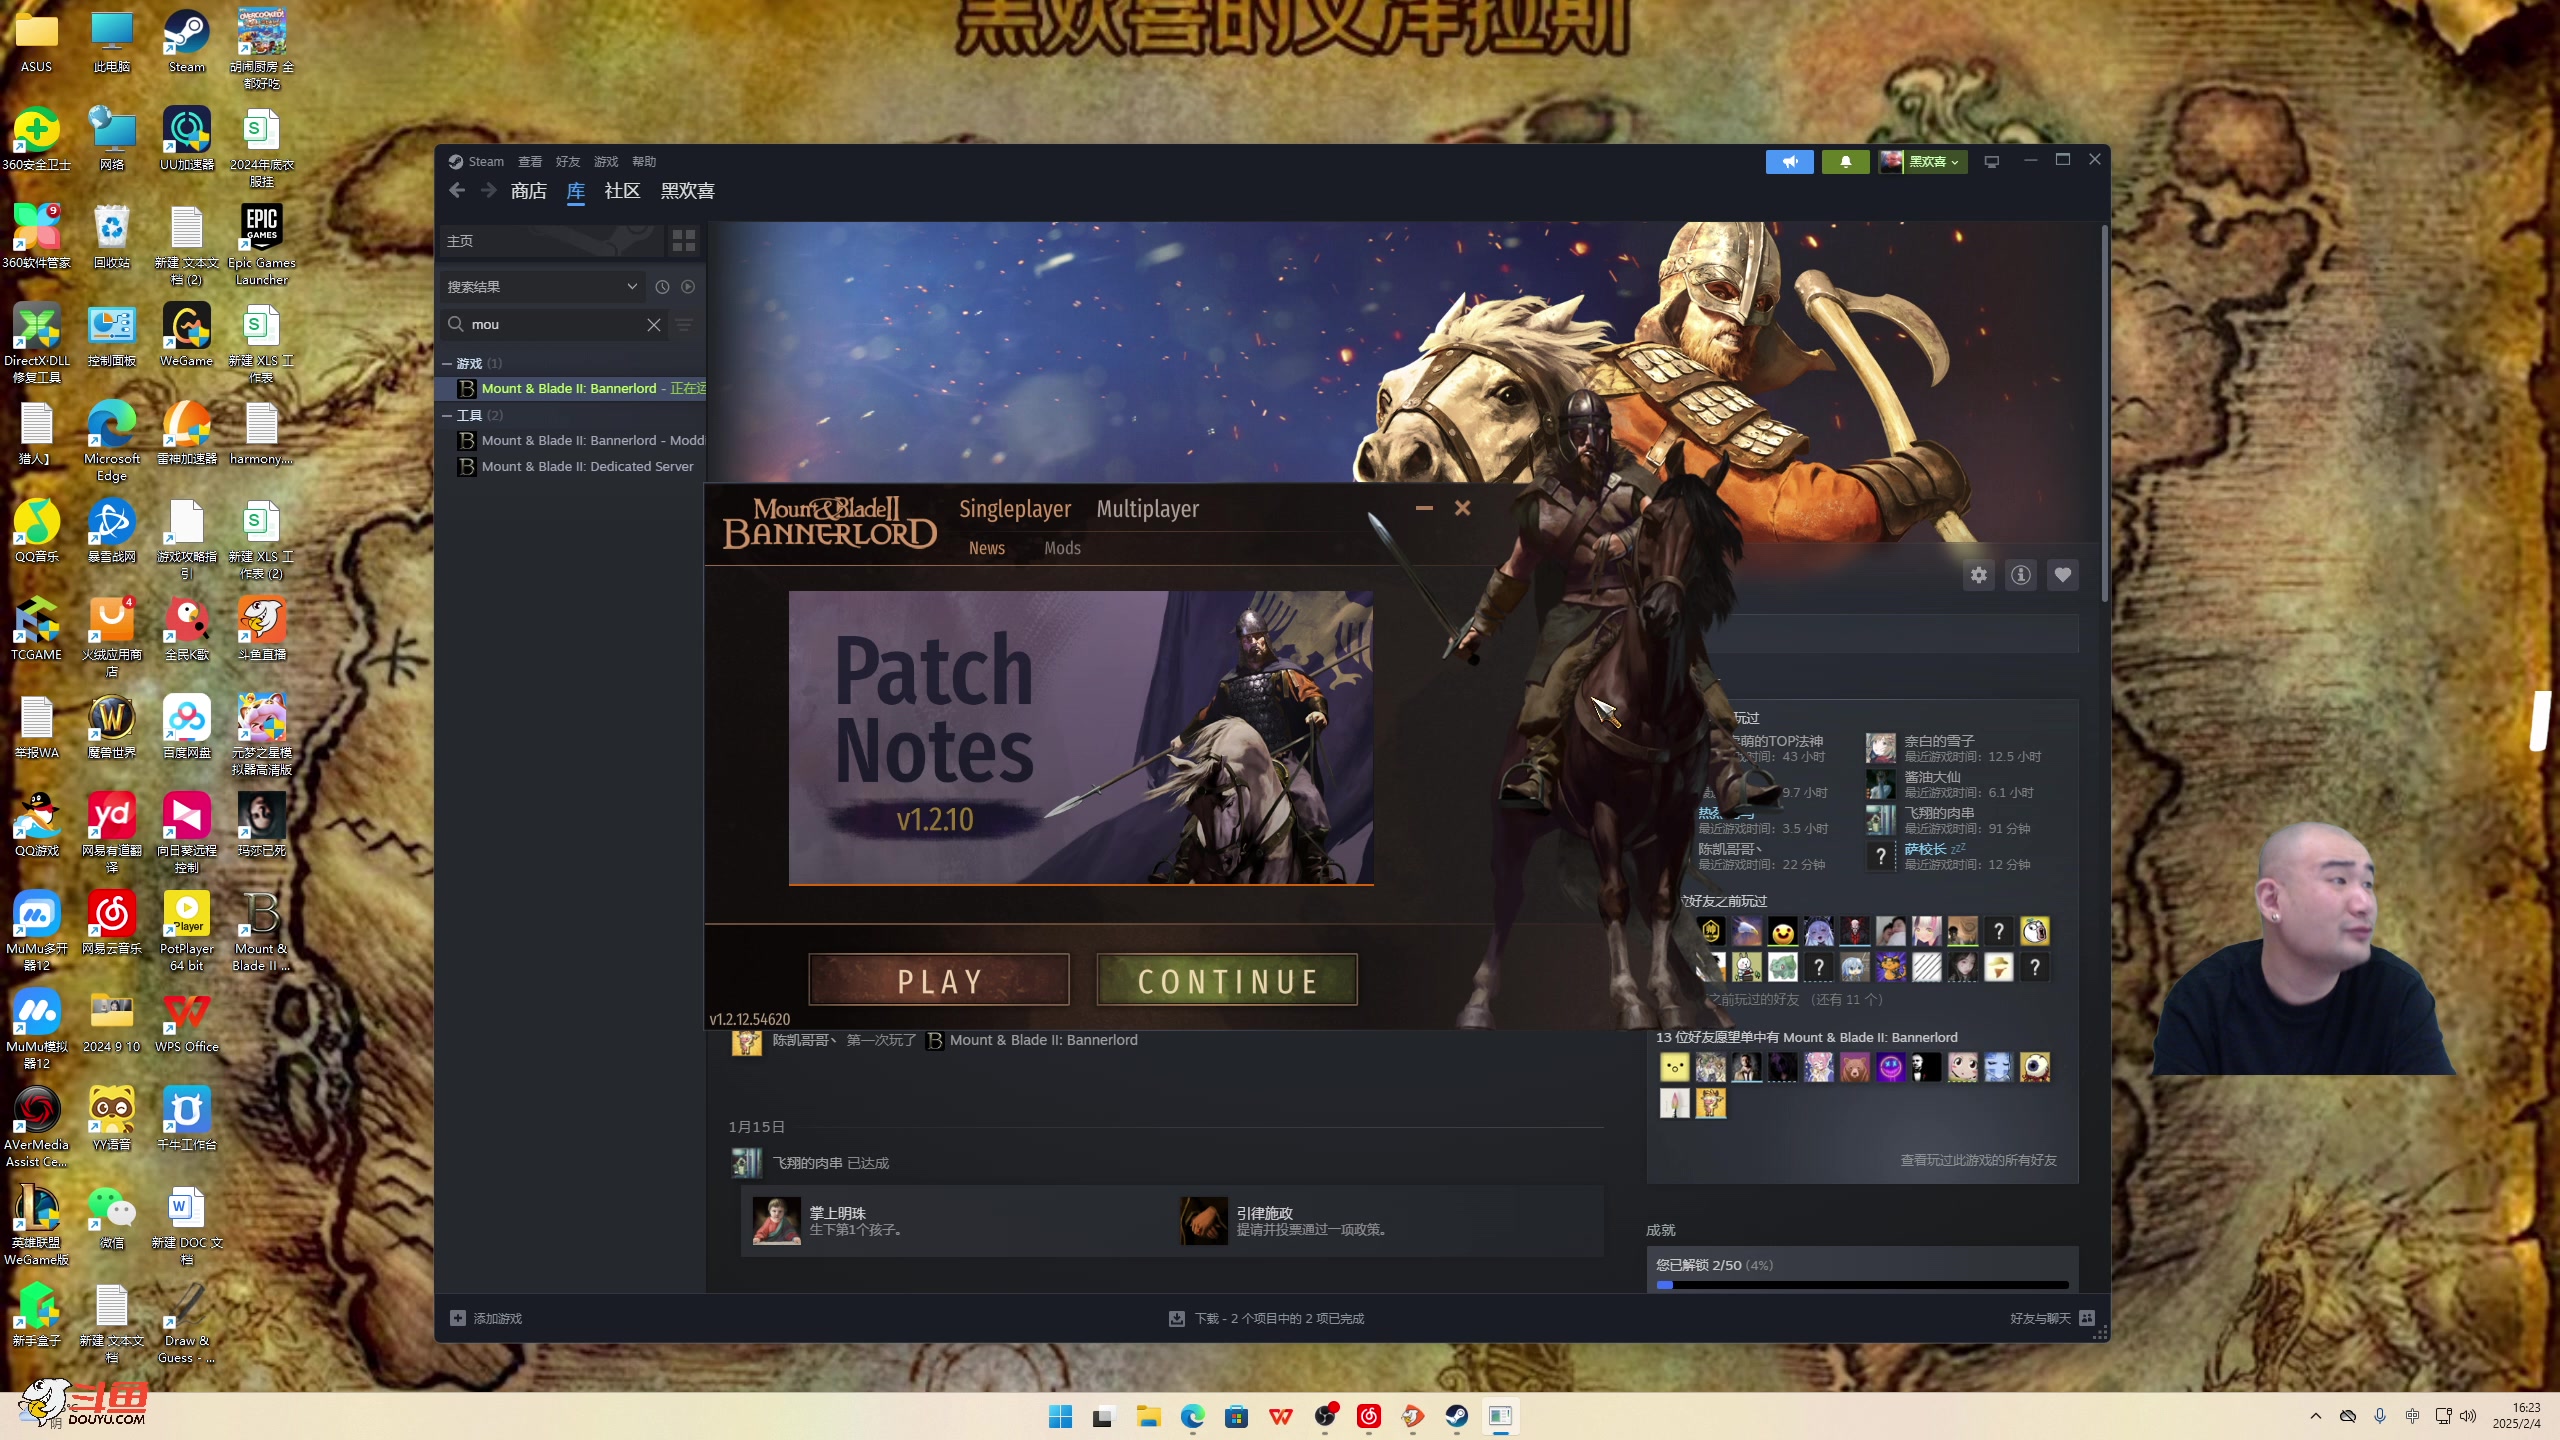Click the achievements progress bar 2/50

coord(1862,1285)
